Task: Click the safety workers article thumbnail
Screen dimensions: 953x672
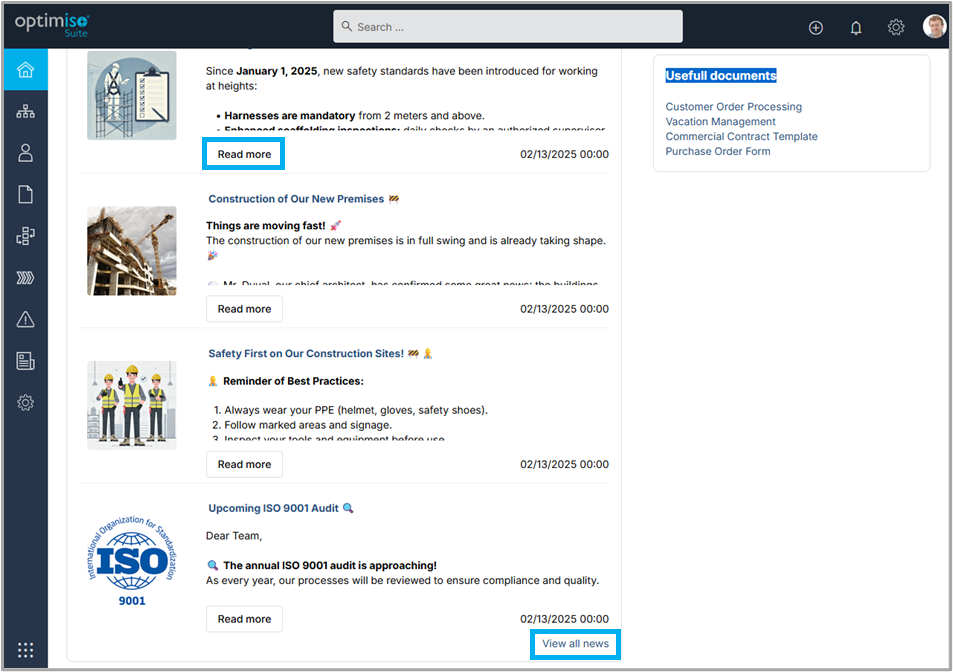Action: 131,405
